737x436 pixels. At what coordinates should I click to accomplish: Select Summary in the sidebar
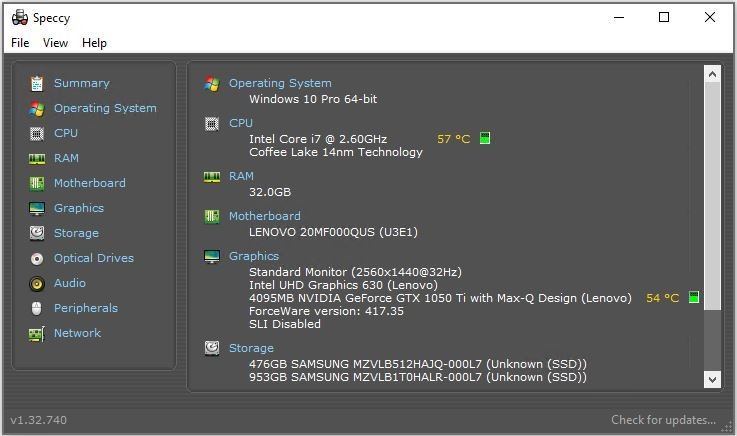[82, 83]
